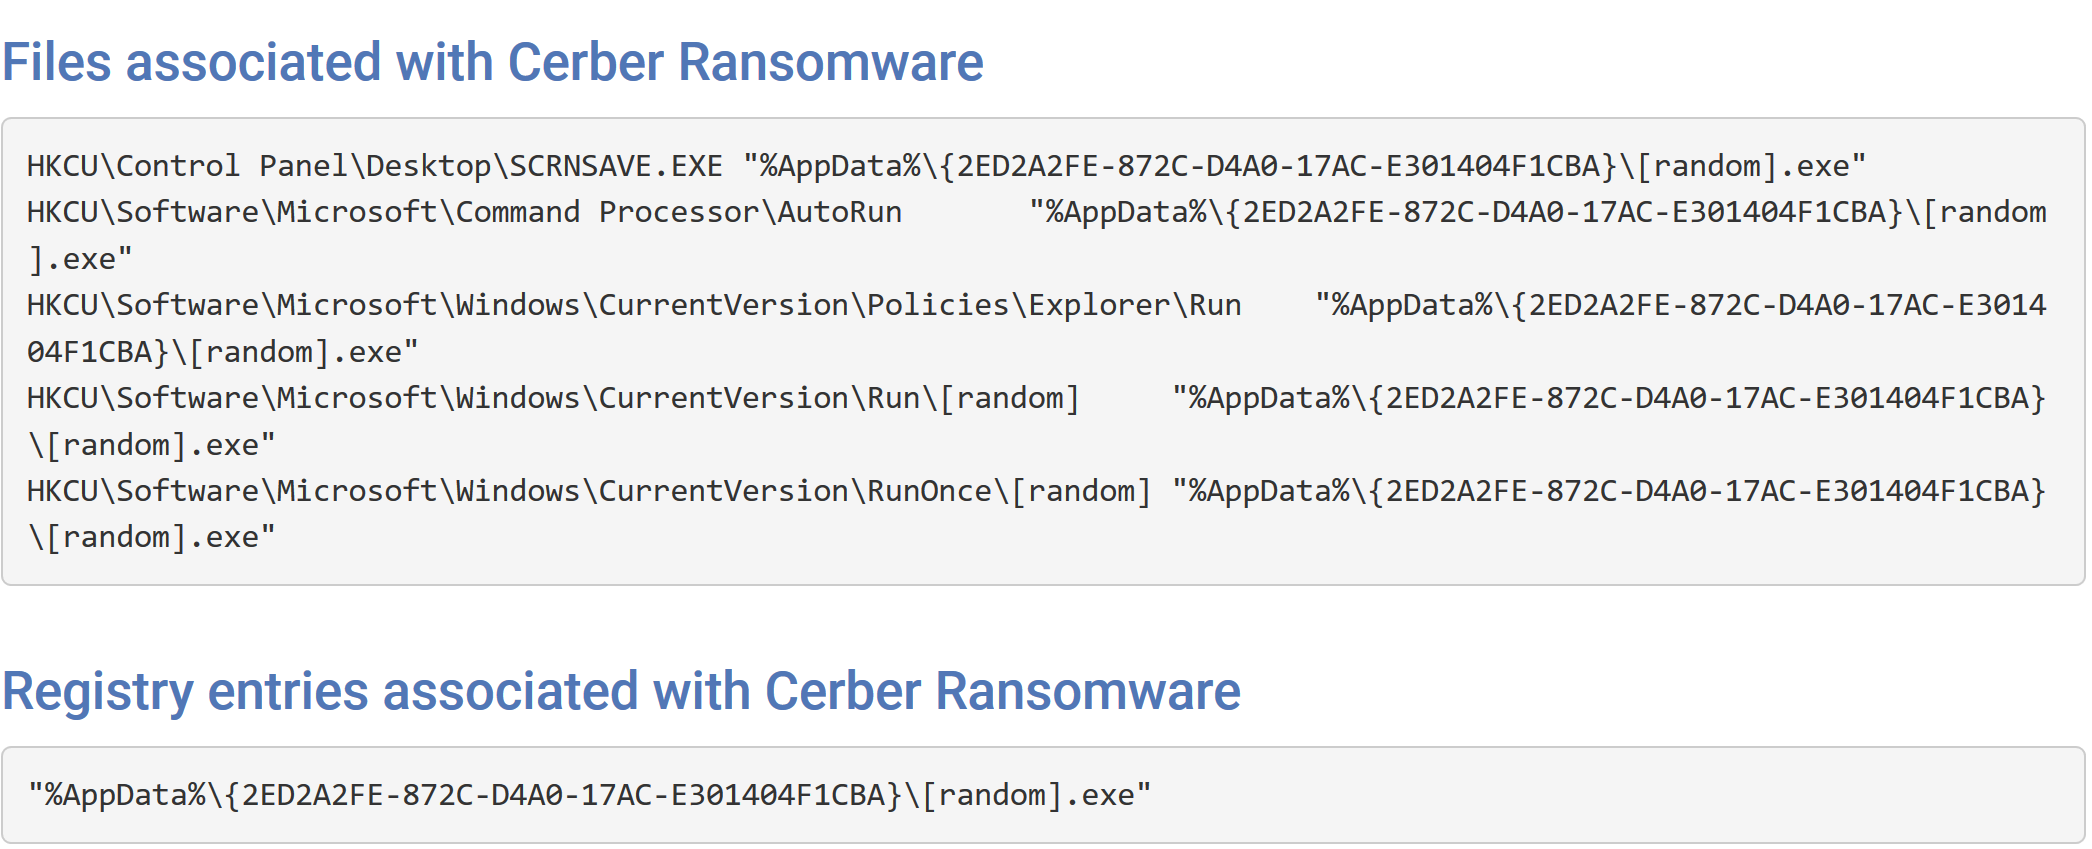Click the first '\[random].exe"' continuation line
This screenshot has height=849, width=2092.
click(151, 445)
